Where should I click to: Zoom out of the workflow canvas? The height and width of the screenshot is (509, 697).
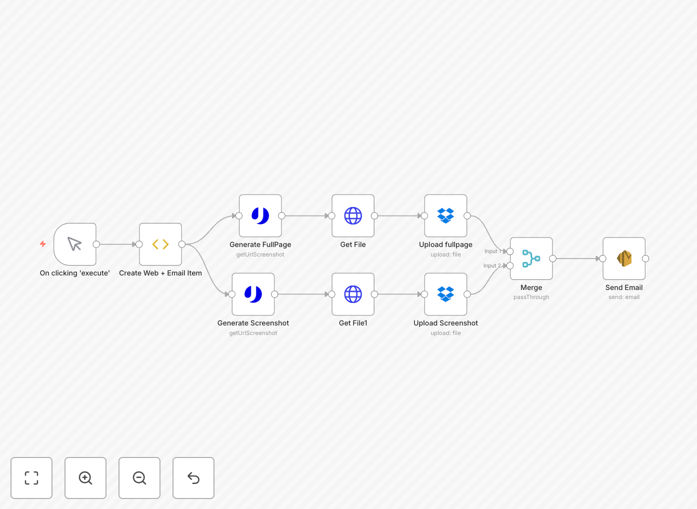click(x=139, y=478)
